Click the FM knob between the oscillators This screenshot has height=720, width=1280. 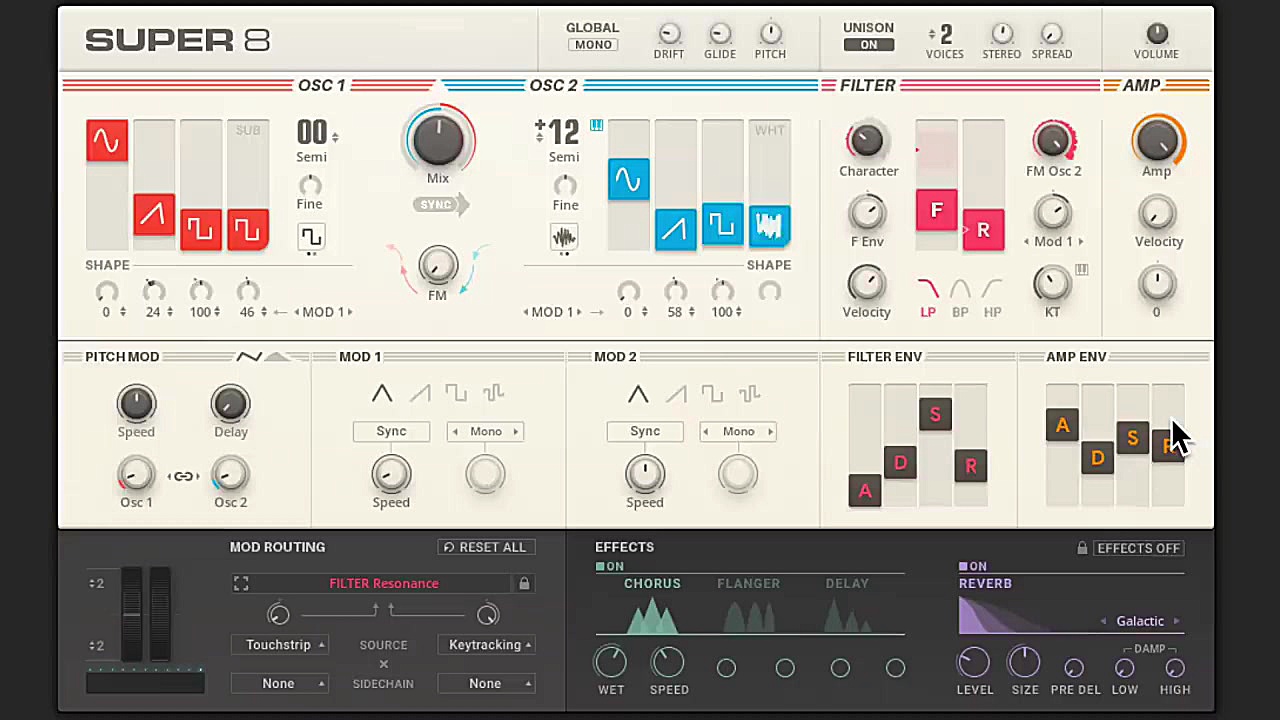437,266
